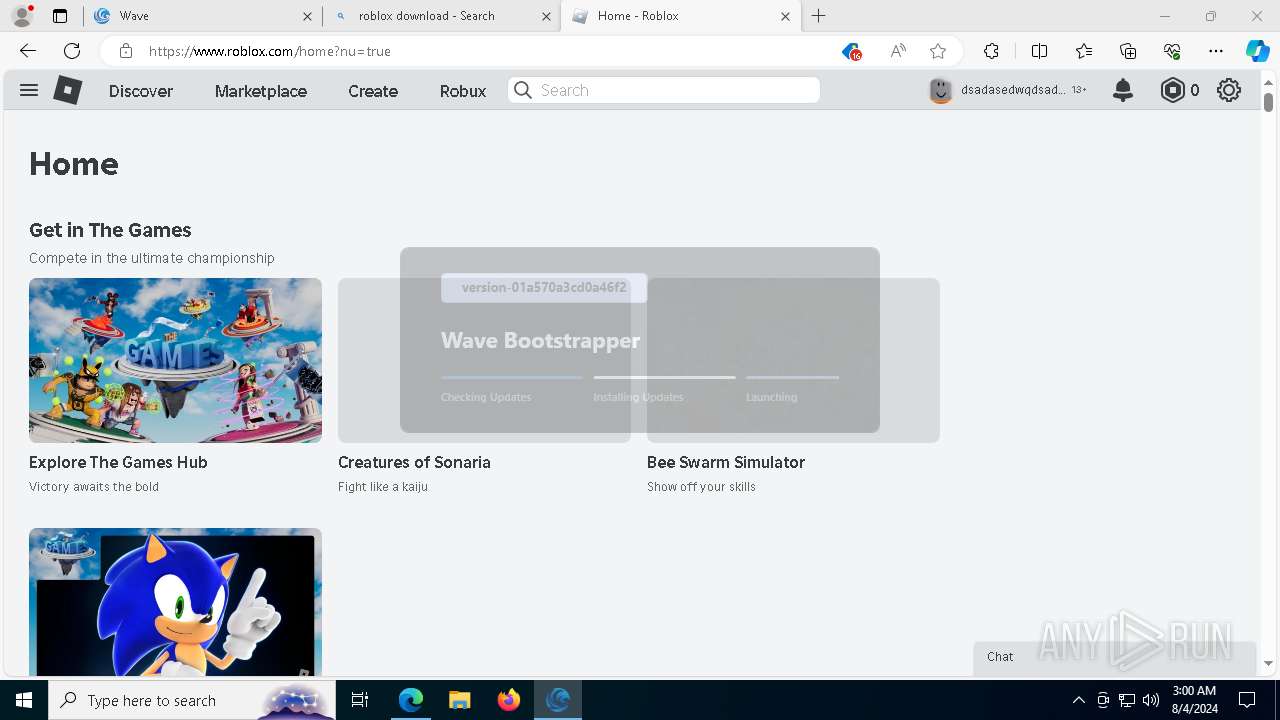Open a new browser tab
The height and width of the screenshot is (720, 1280).
(819, 16)
